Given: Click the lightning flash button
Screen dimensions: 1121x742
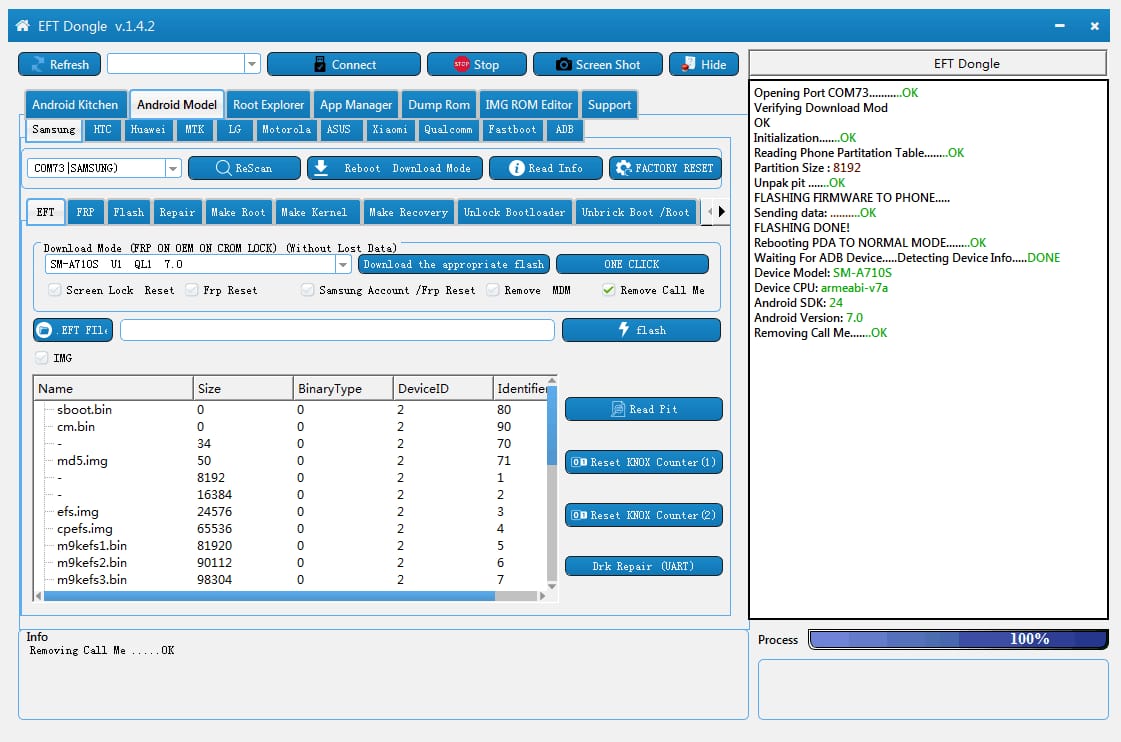Looking at the screenshot, I should coord(641,330).
